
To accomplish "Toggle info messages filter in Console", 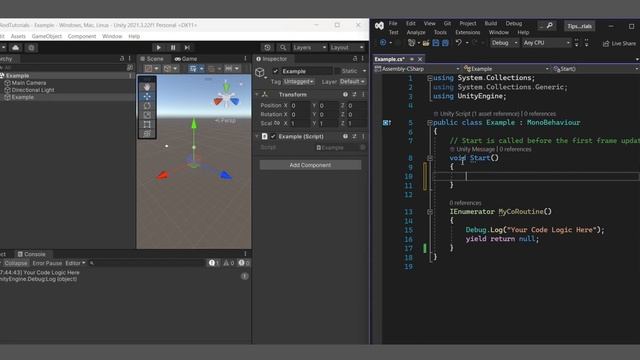I will coord(214,263).
